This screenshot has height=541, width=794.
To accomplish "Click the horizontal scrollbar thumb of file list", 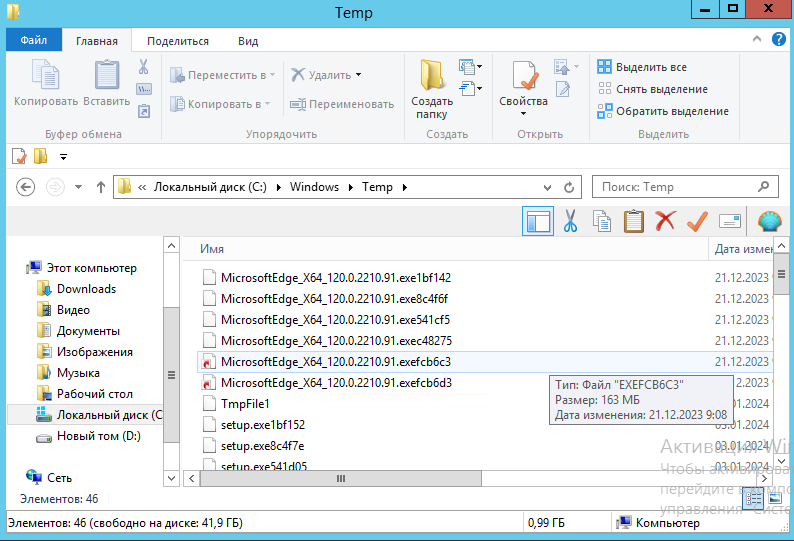I will 341,478.
